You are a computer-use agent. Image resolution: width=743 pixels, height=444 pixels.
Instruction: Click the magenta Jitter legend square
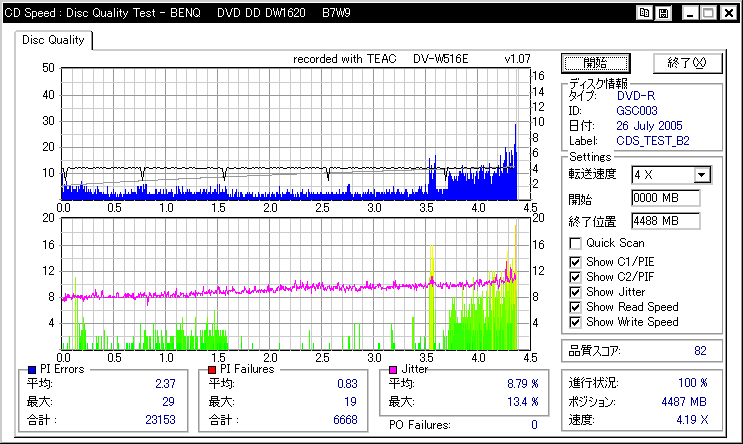(x=393, y=370)
